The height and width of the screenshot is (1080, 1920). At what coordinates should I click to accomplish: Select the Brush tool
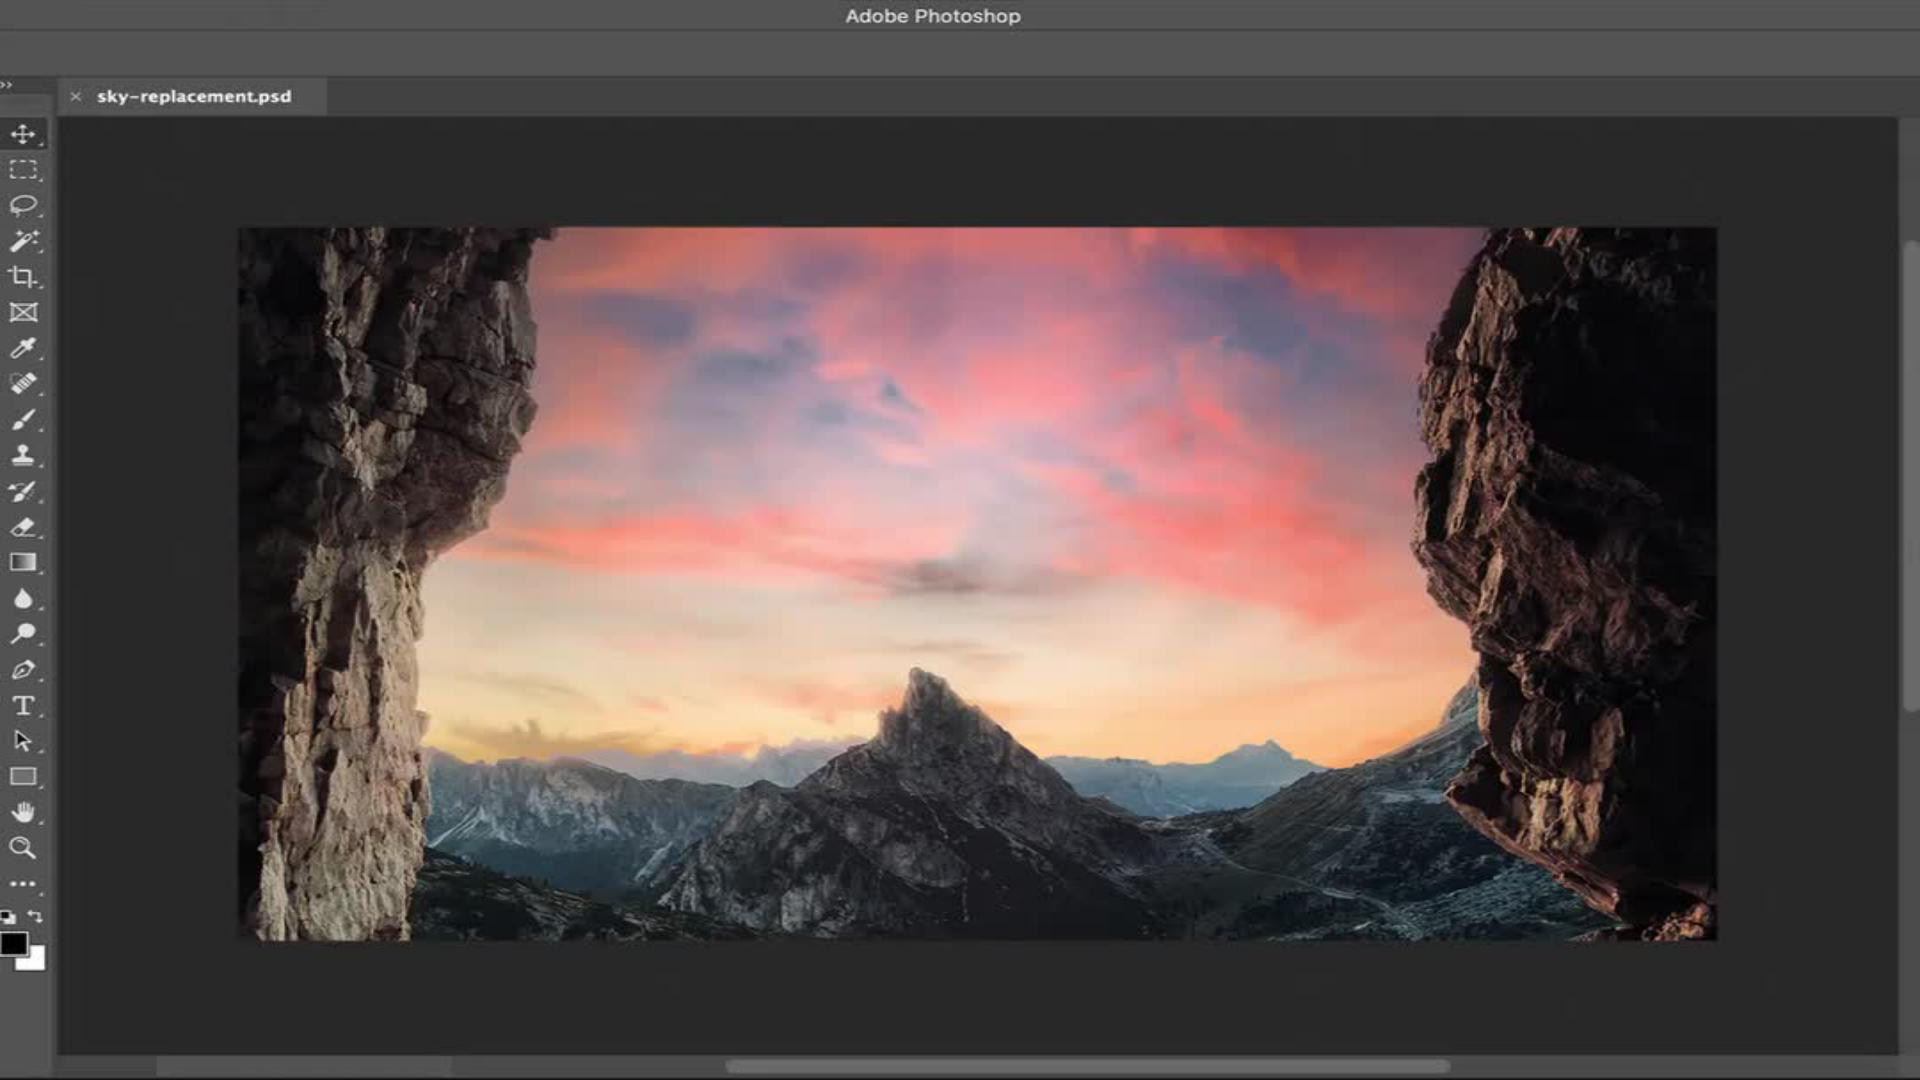coord(23,420)
